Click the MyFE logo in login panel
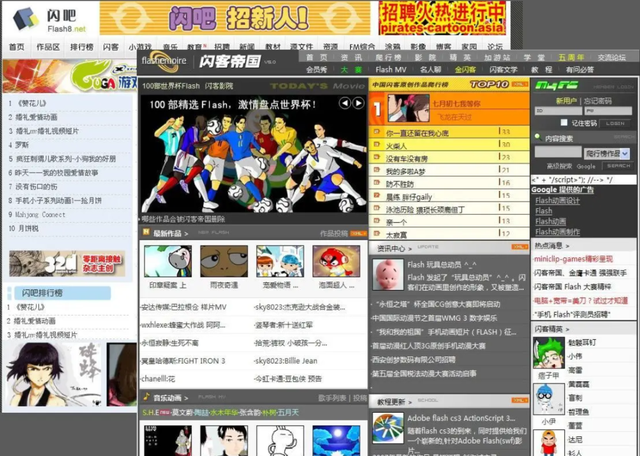The height and width of the screenshot is (456, 640). tap(556, 85)
